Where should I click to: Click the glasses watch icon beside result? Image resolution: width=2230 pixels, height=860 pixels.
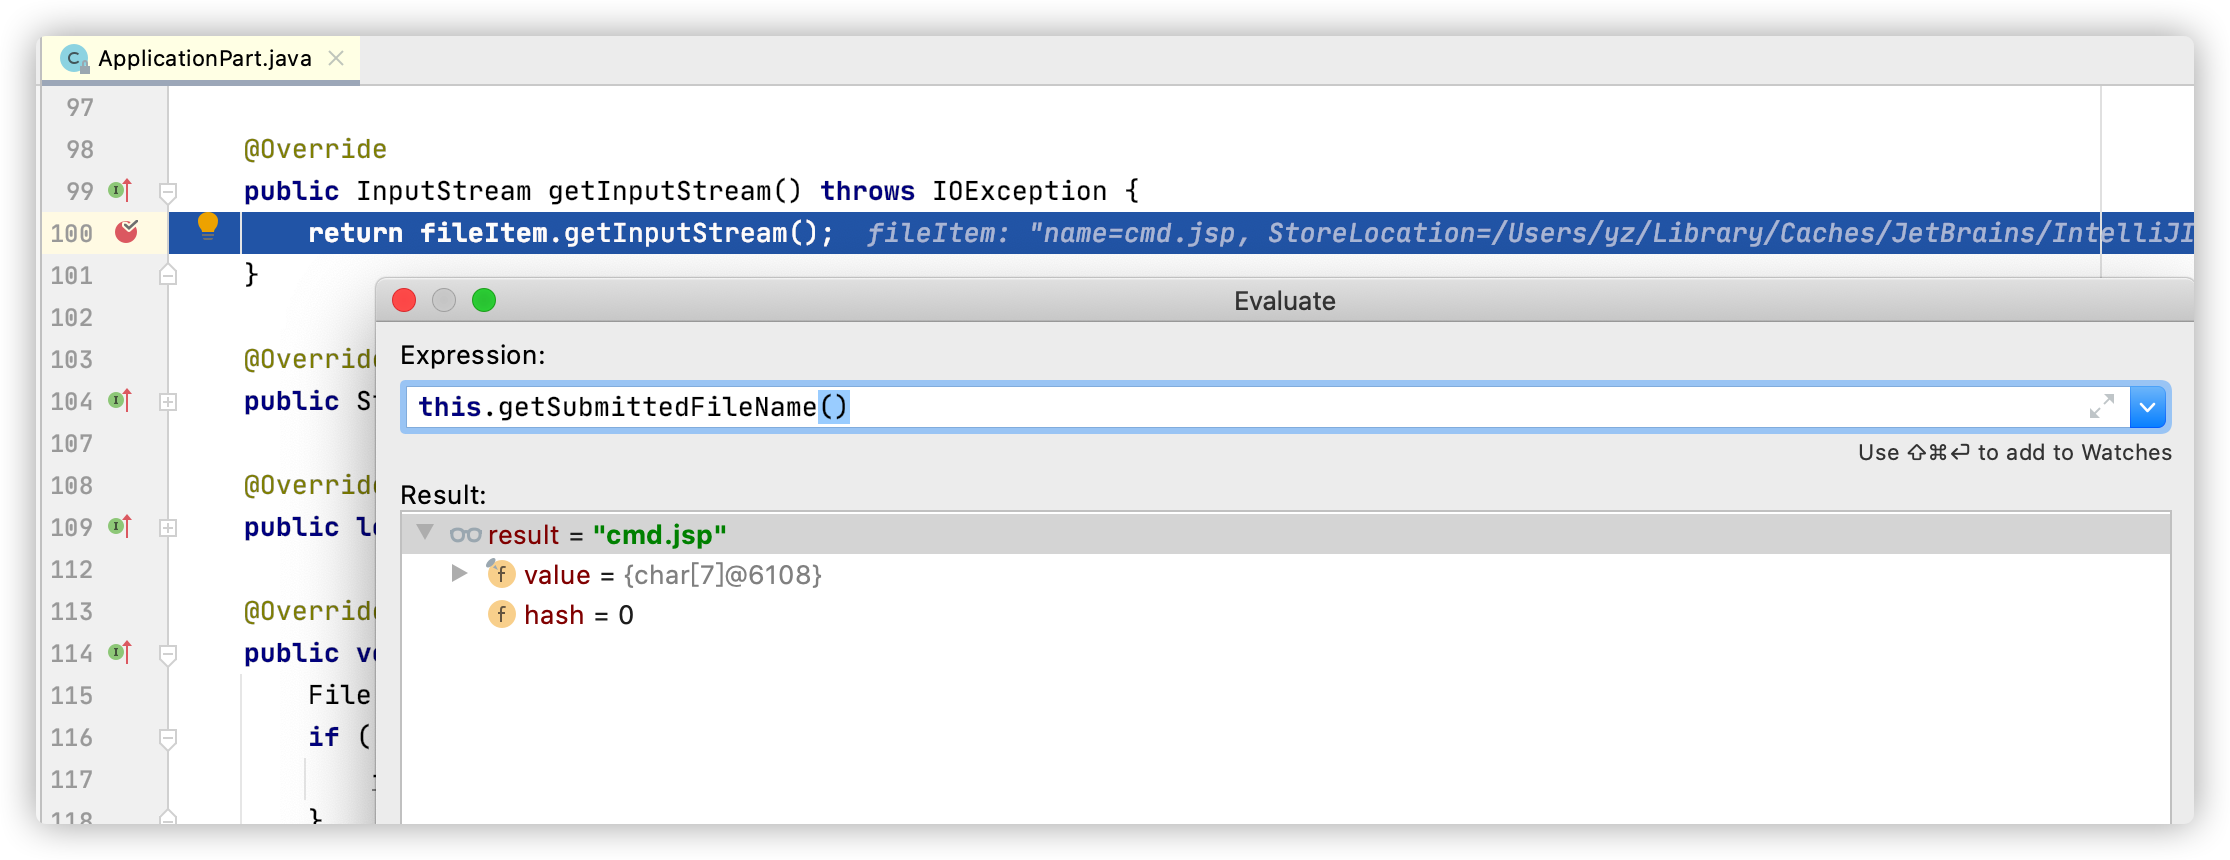465,535
